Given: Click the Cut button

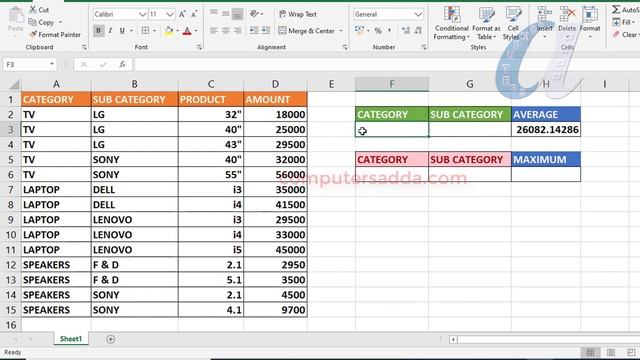Looking at the screenshot, I should point(39,10).
